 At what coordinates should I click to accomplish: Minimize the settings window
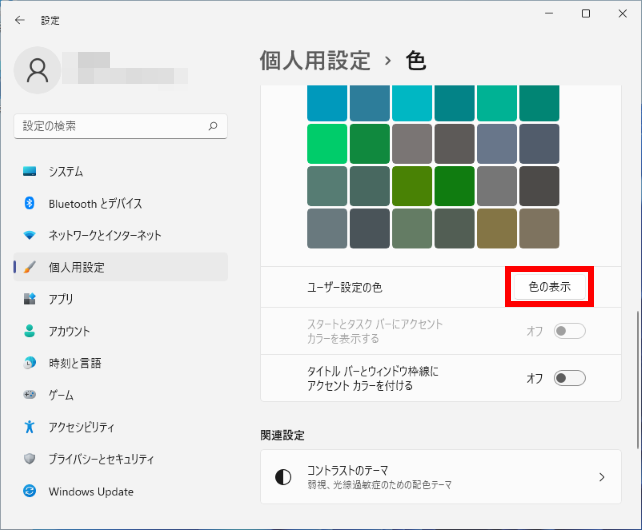point(549,14)
